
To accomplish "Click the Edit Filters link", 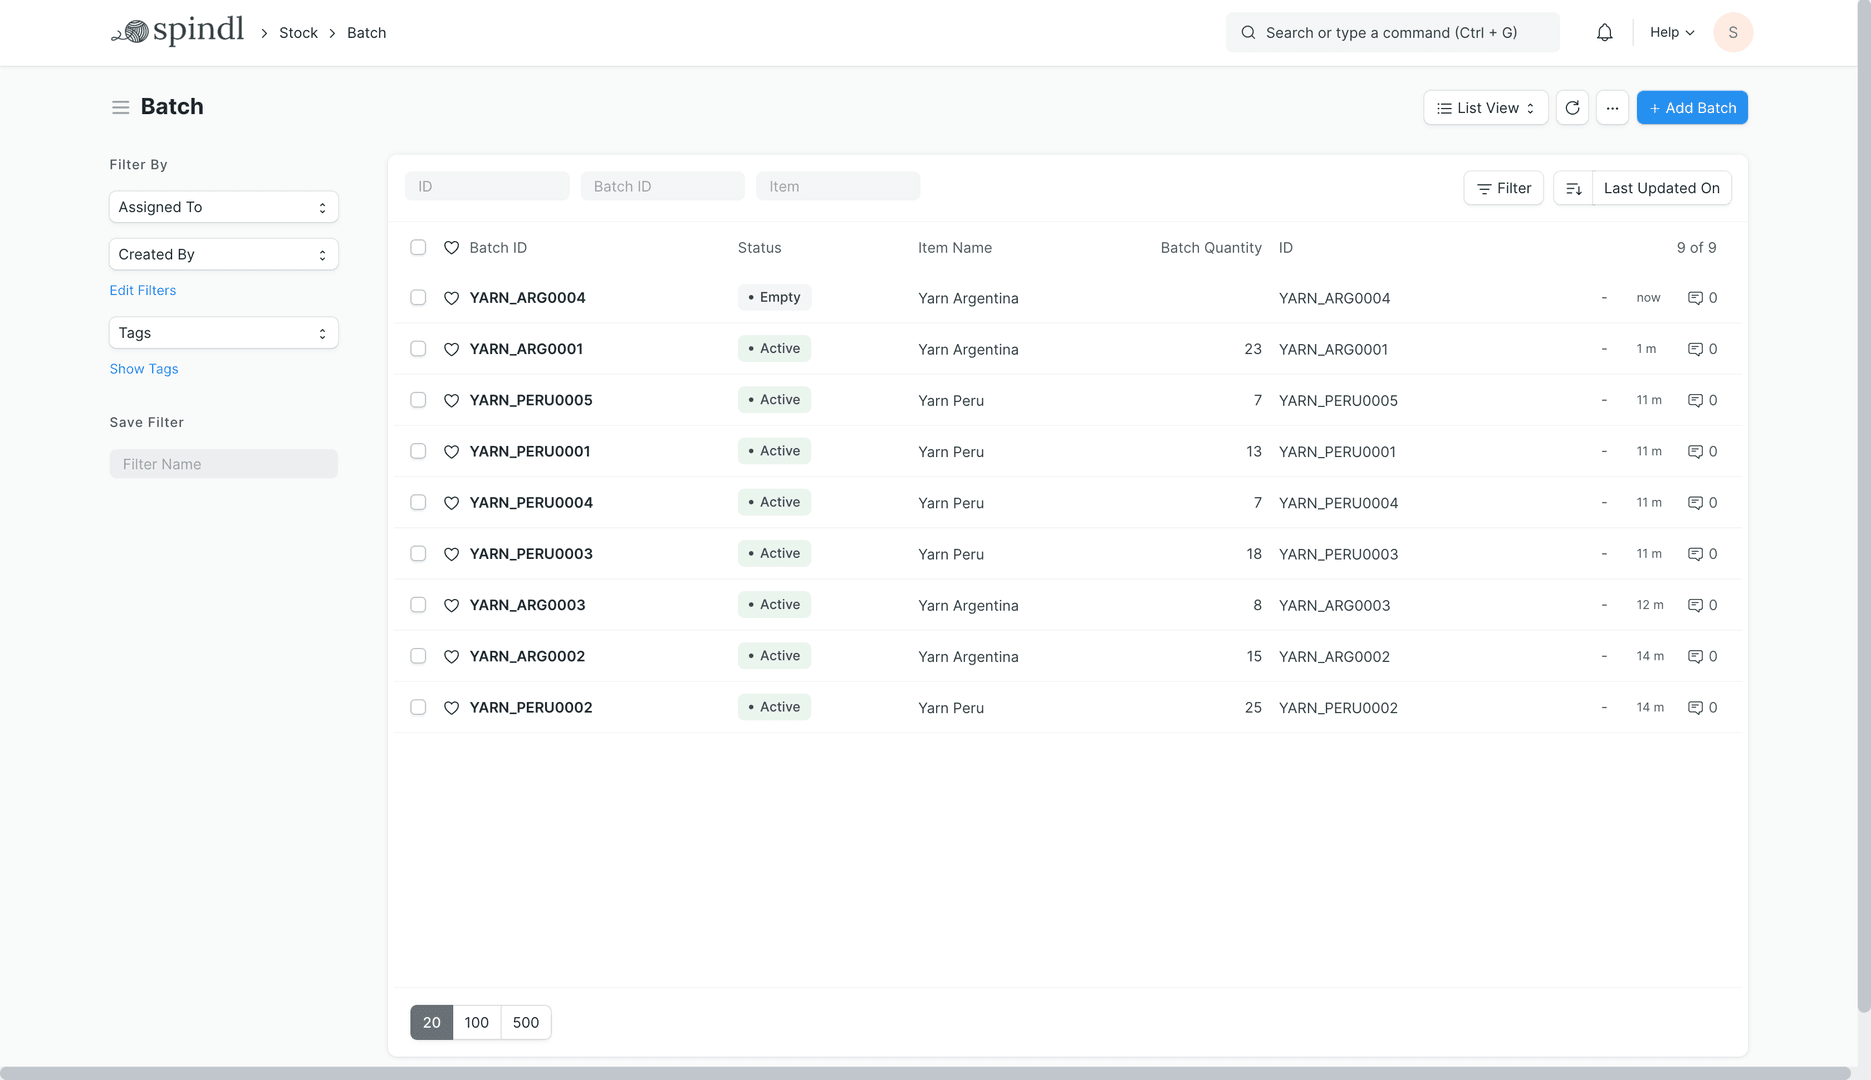I will pos(143,291).
